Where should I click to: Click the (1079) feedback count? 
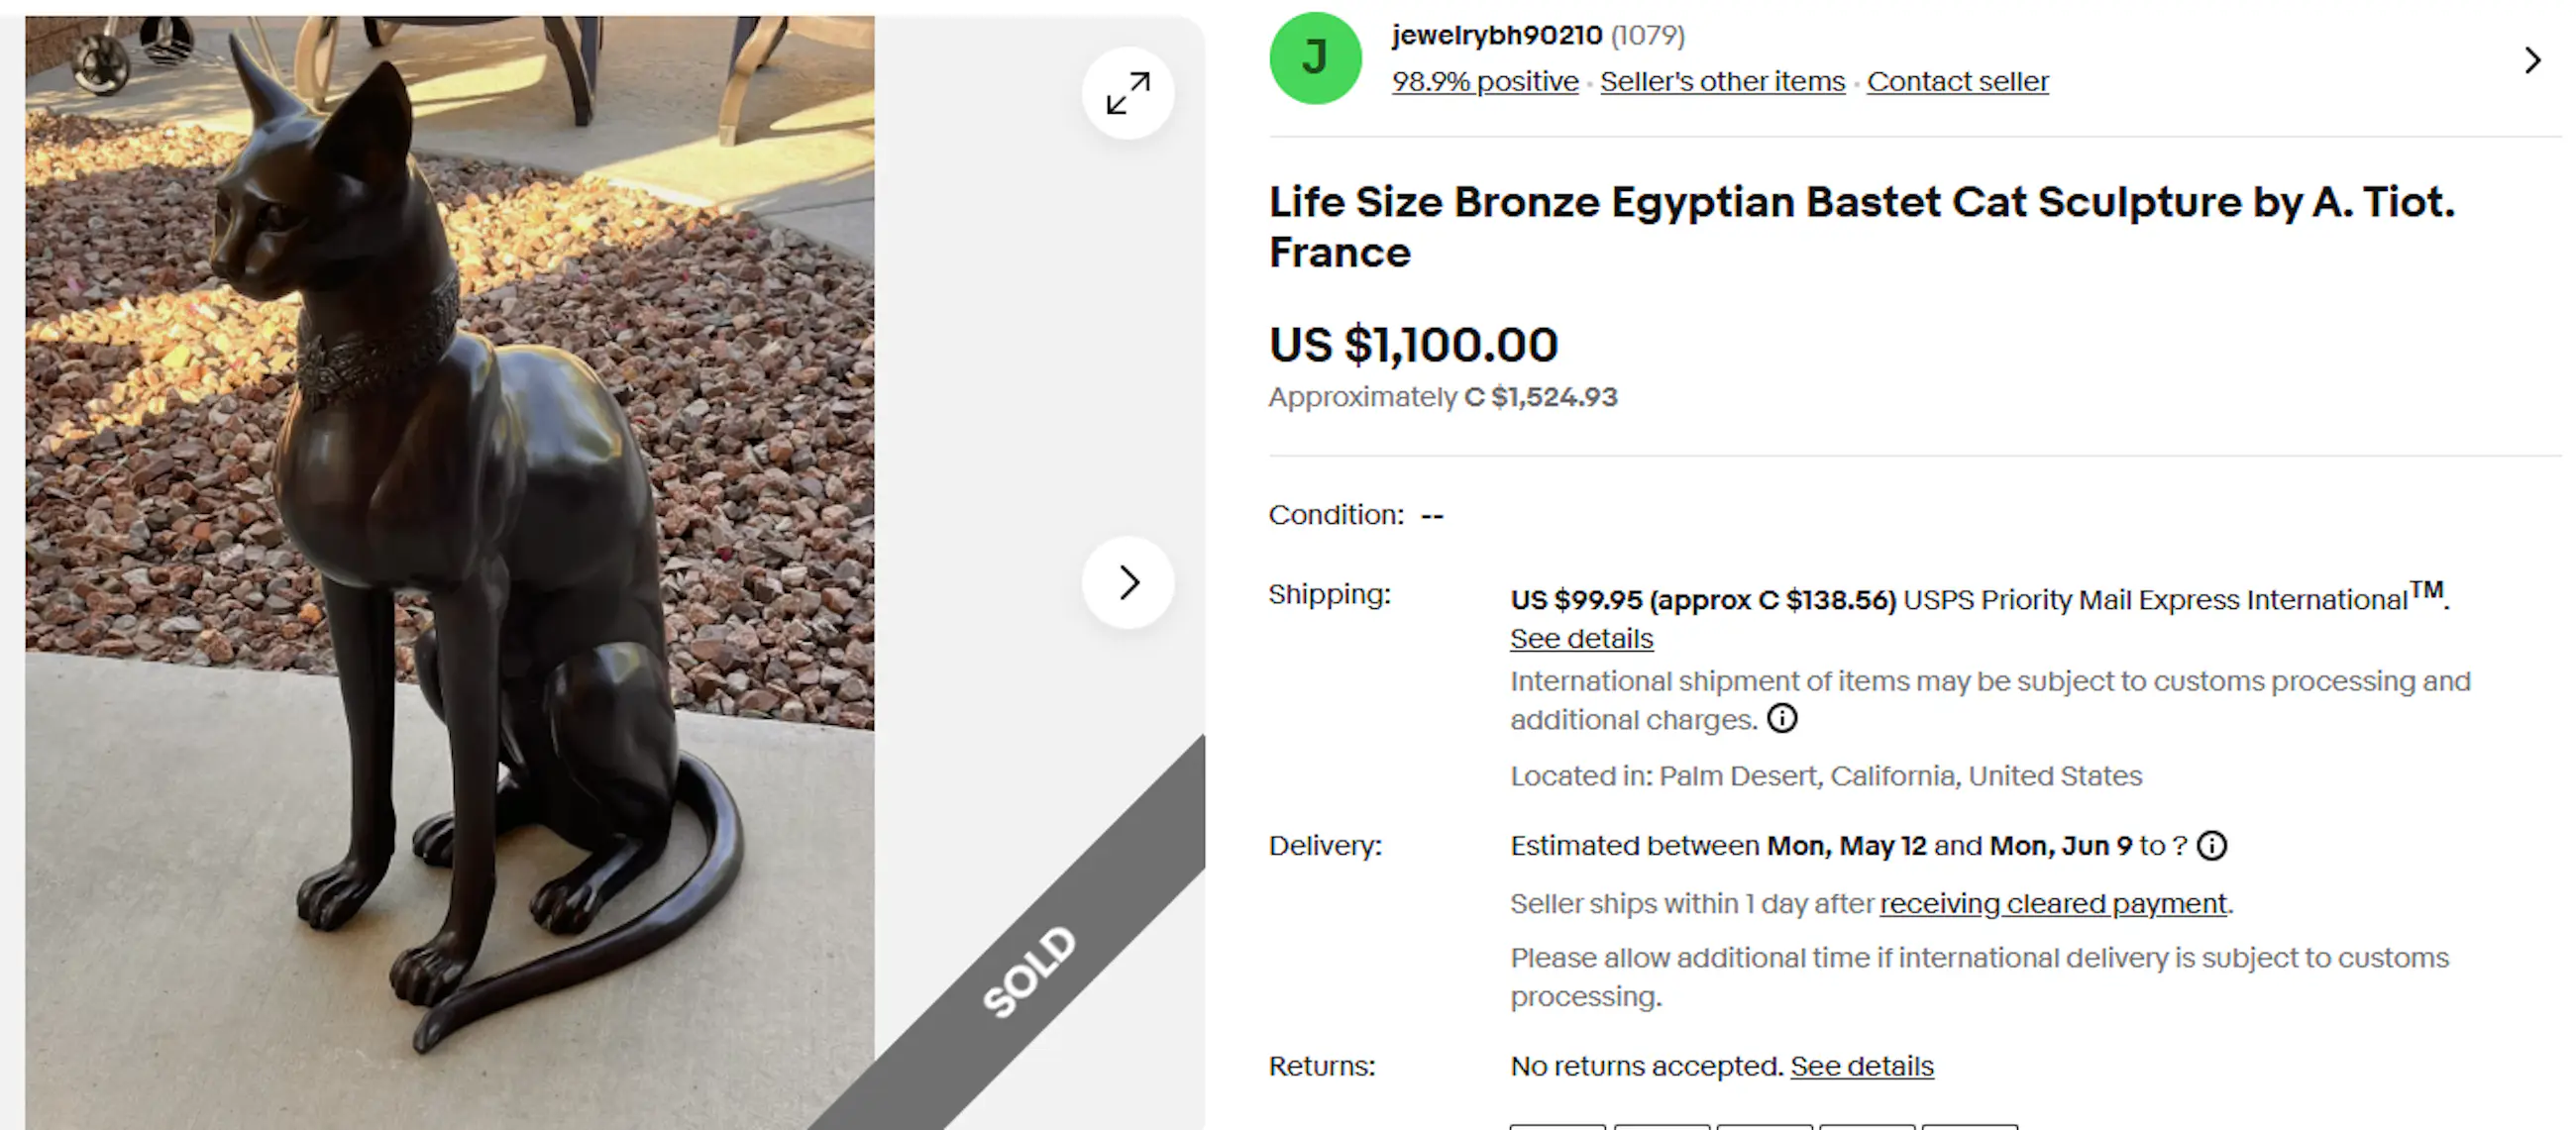(1647, 35)
